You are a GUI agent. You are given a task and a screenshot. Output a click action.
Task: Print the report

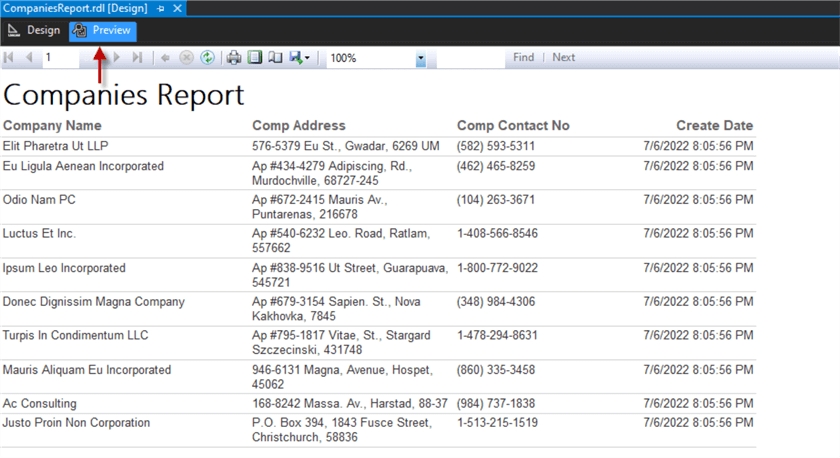click(x=234, y=57)
